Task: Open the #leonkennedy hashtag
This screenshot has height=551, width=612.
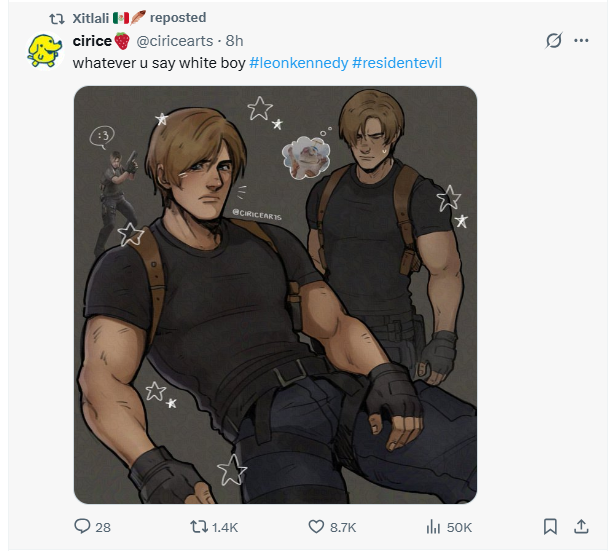Action: [x=299, y=63]
